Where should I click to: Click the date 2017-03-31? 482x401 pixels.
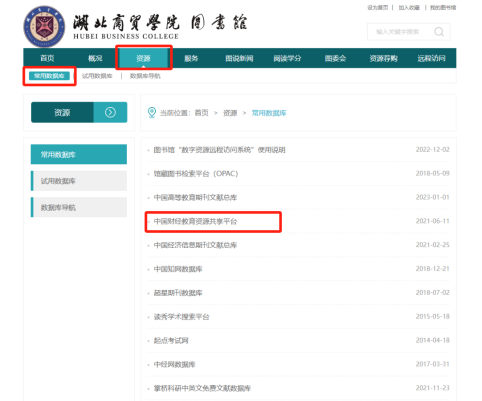[433, 364]
